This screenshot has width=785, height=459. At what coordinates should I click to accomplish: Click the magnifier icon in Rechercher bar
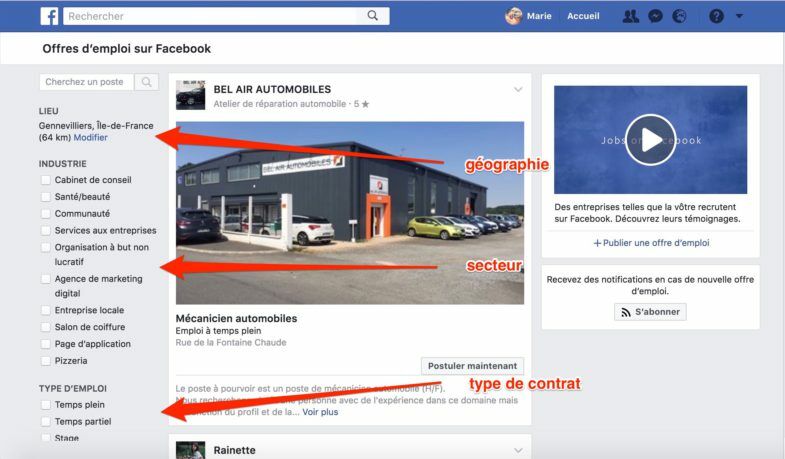pyautogui.click(x=372, y=16)
